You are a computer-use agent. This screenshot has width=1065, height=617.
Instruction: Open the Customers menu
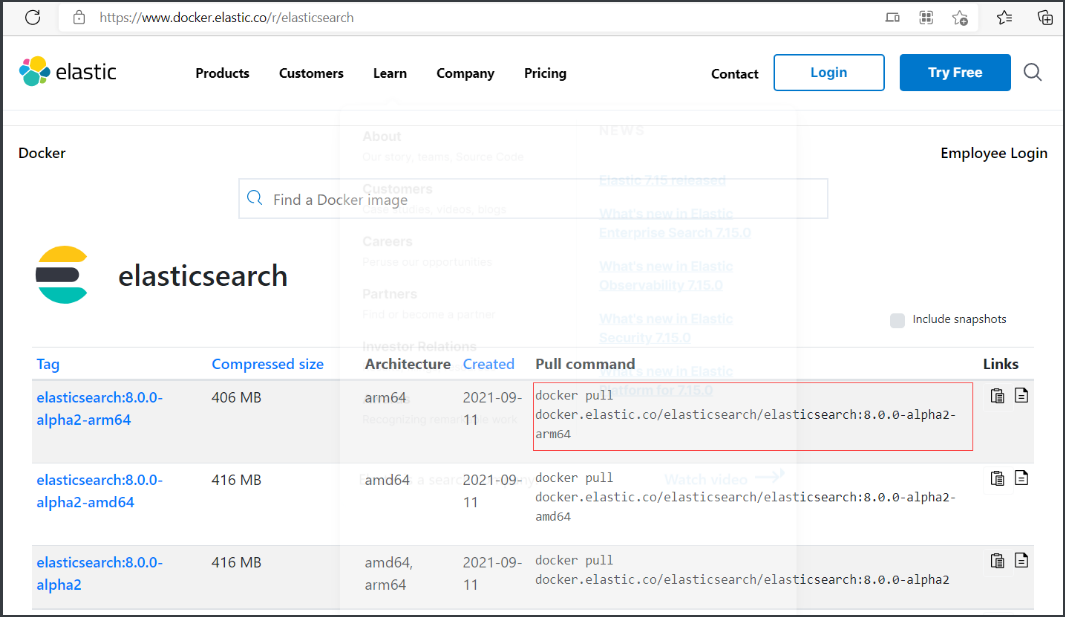pos(311,73)
